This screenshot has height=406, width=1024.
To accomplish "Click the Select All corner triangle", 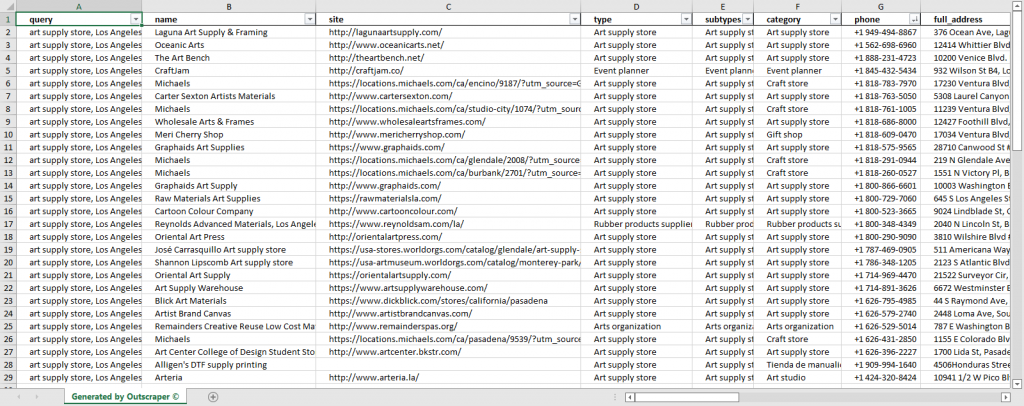I will (8, 6).
